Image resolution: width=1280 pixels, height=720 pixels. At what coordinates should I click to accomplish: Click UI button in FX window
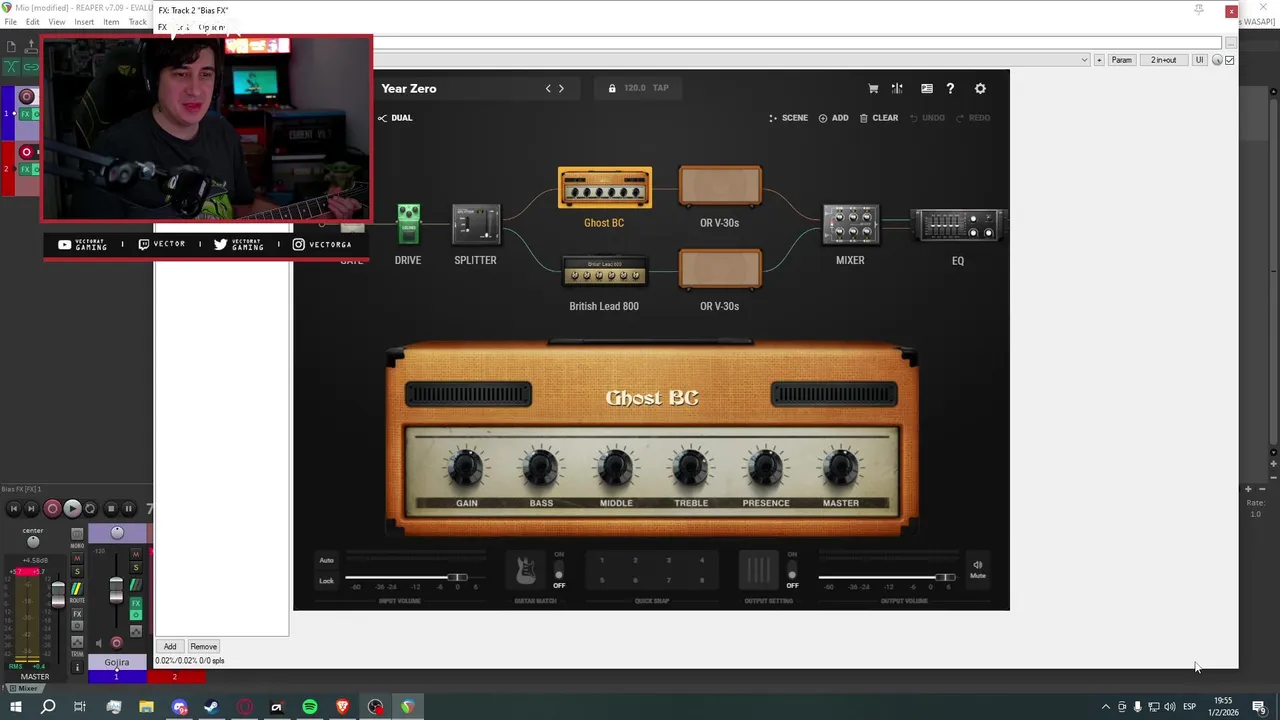point(1199,60)
